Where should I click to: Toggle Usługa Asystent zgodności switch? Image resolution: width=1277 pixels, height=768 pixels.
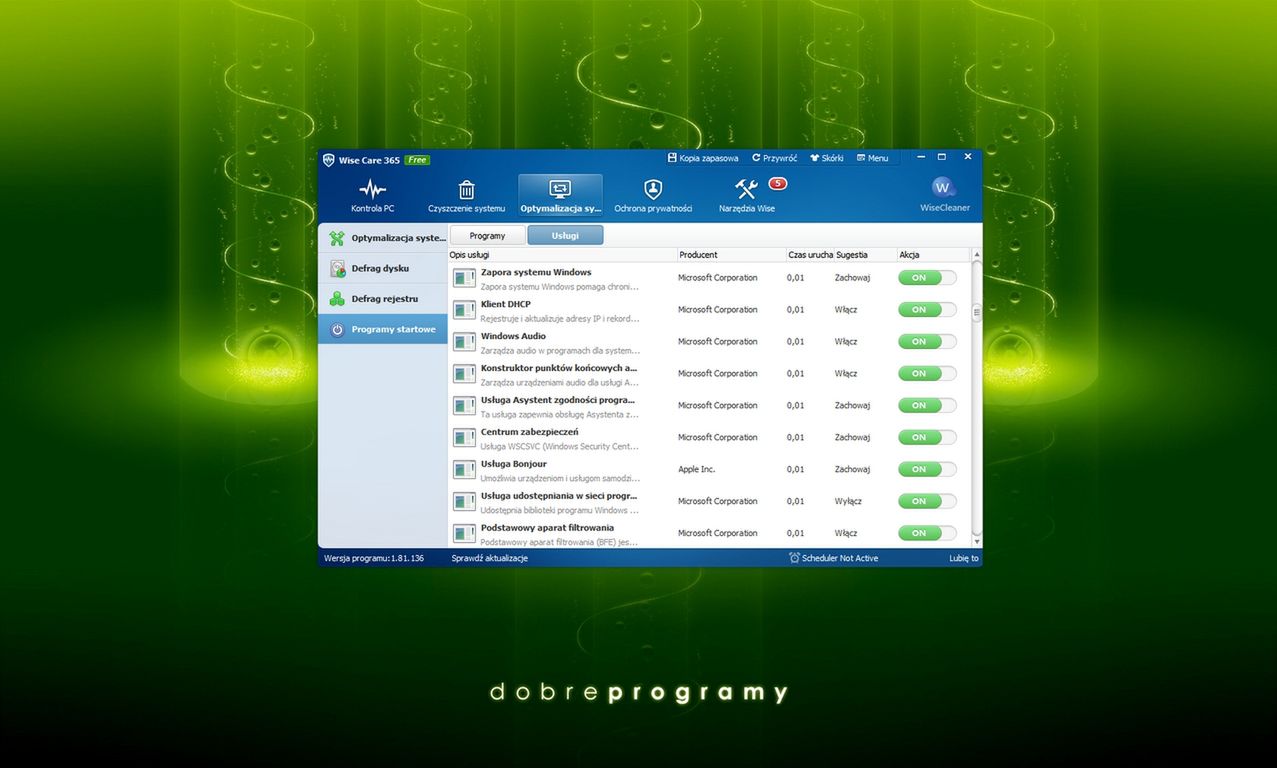tap(927, 406)
